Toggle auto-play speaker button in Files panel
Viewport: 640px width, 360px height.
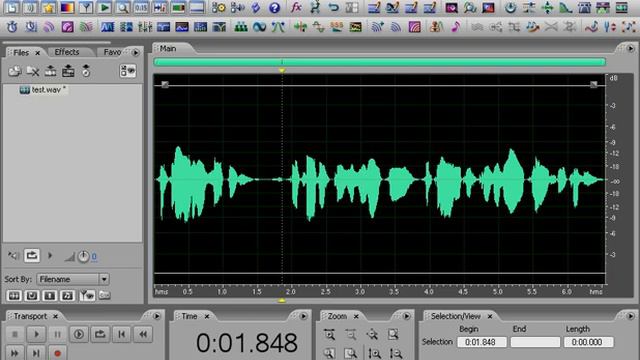point(13,256)
